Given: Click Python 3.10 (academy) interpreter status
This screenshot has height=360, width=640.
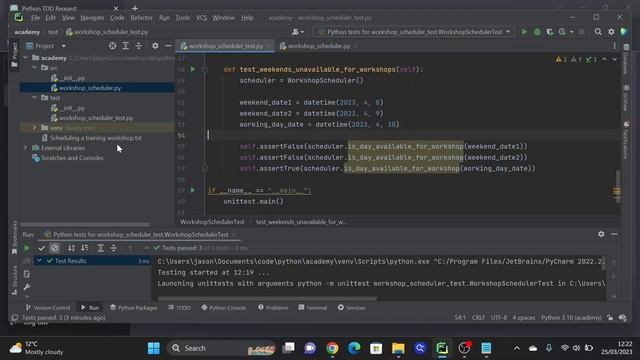Looking at the screenshot, I should (571, 318).
